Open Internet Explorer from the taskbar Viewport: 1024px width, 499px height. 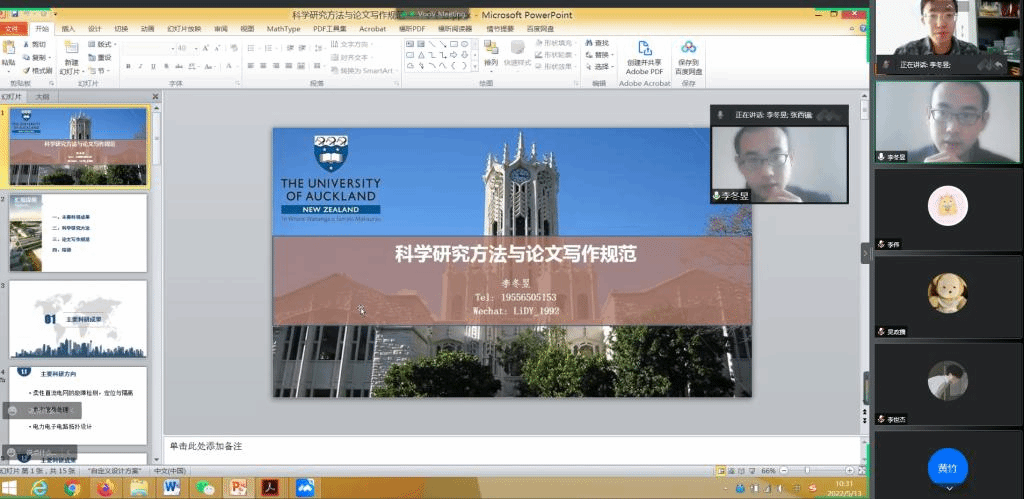(x=40, y=487)
